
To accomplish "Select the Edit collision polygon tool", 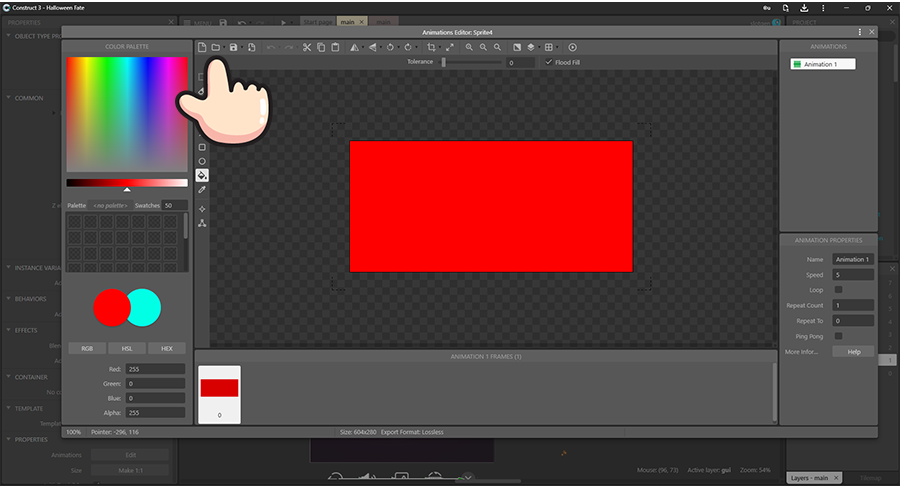I will click(x=202, y=223).
